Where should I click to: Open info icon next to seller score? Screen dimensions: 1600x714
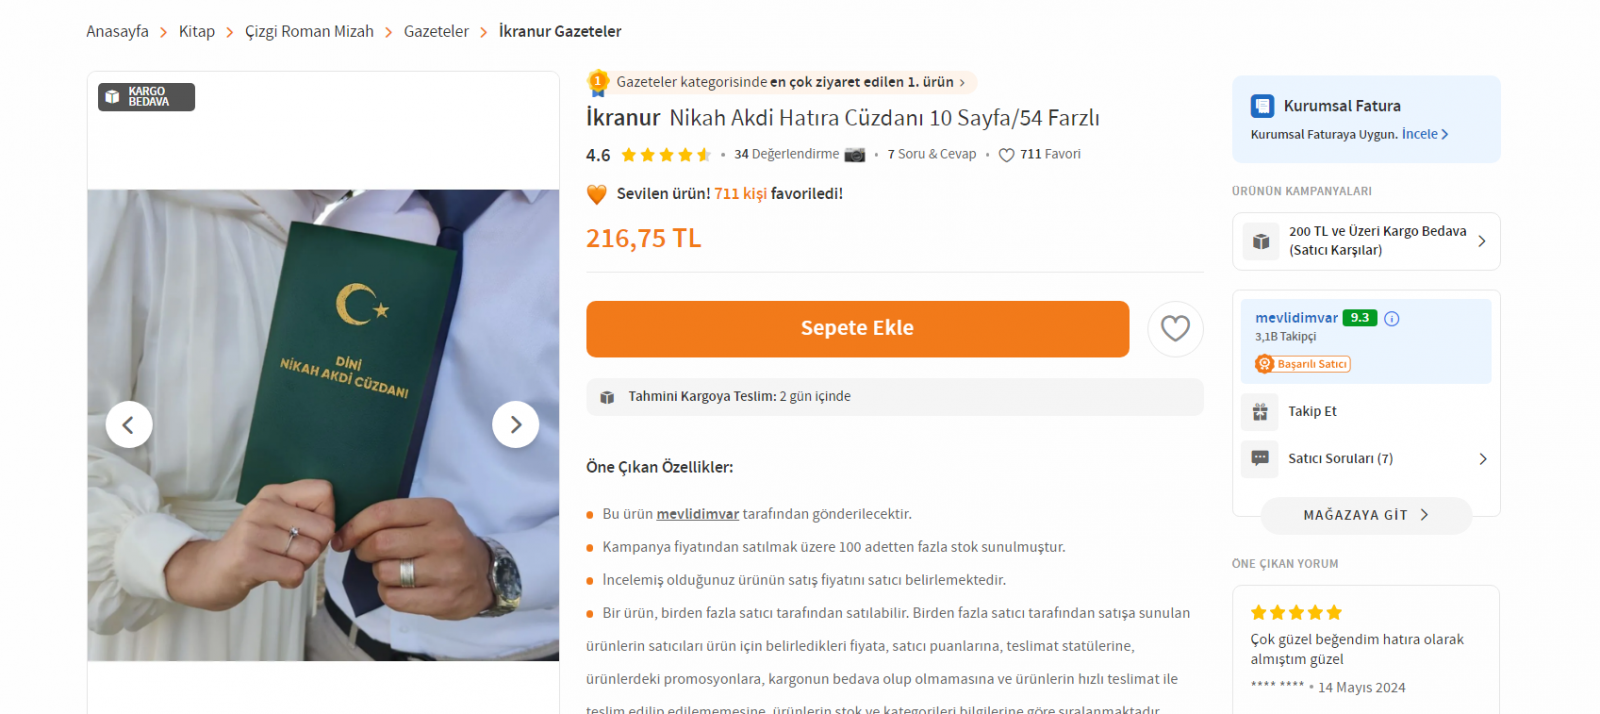pyautogui.click(x=1392, y=318)
